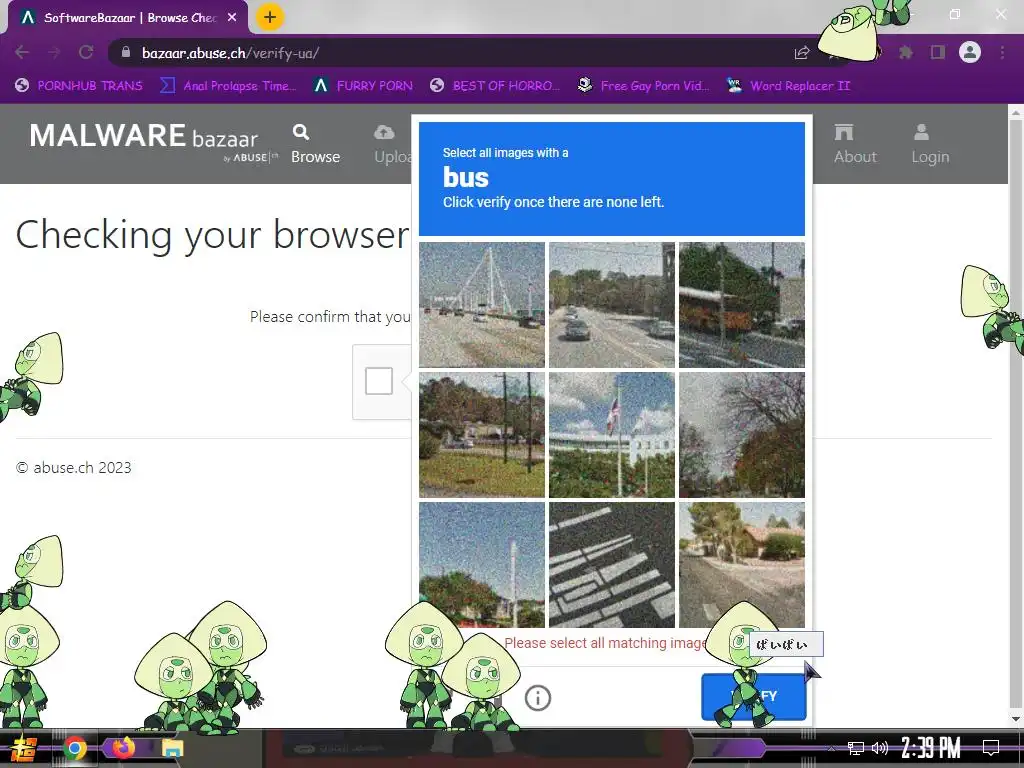Toggle the browser side panel icon
Viewport: 1024px width, 768px height.
pos(937,52)
